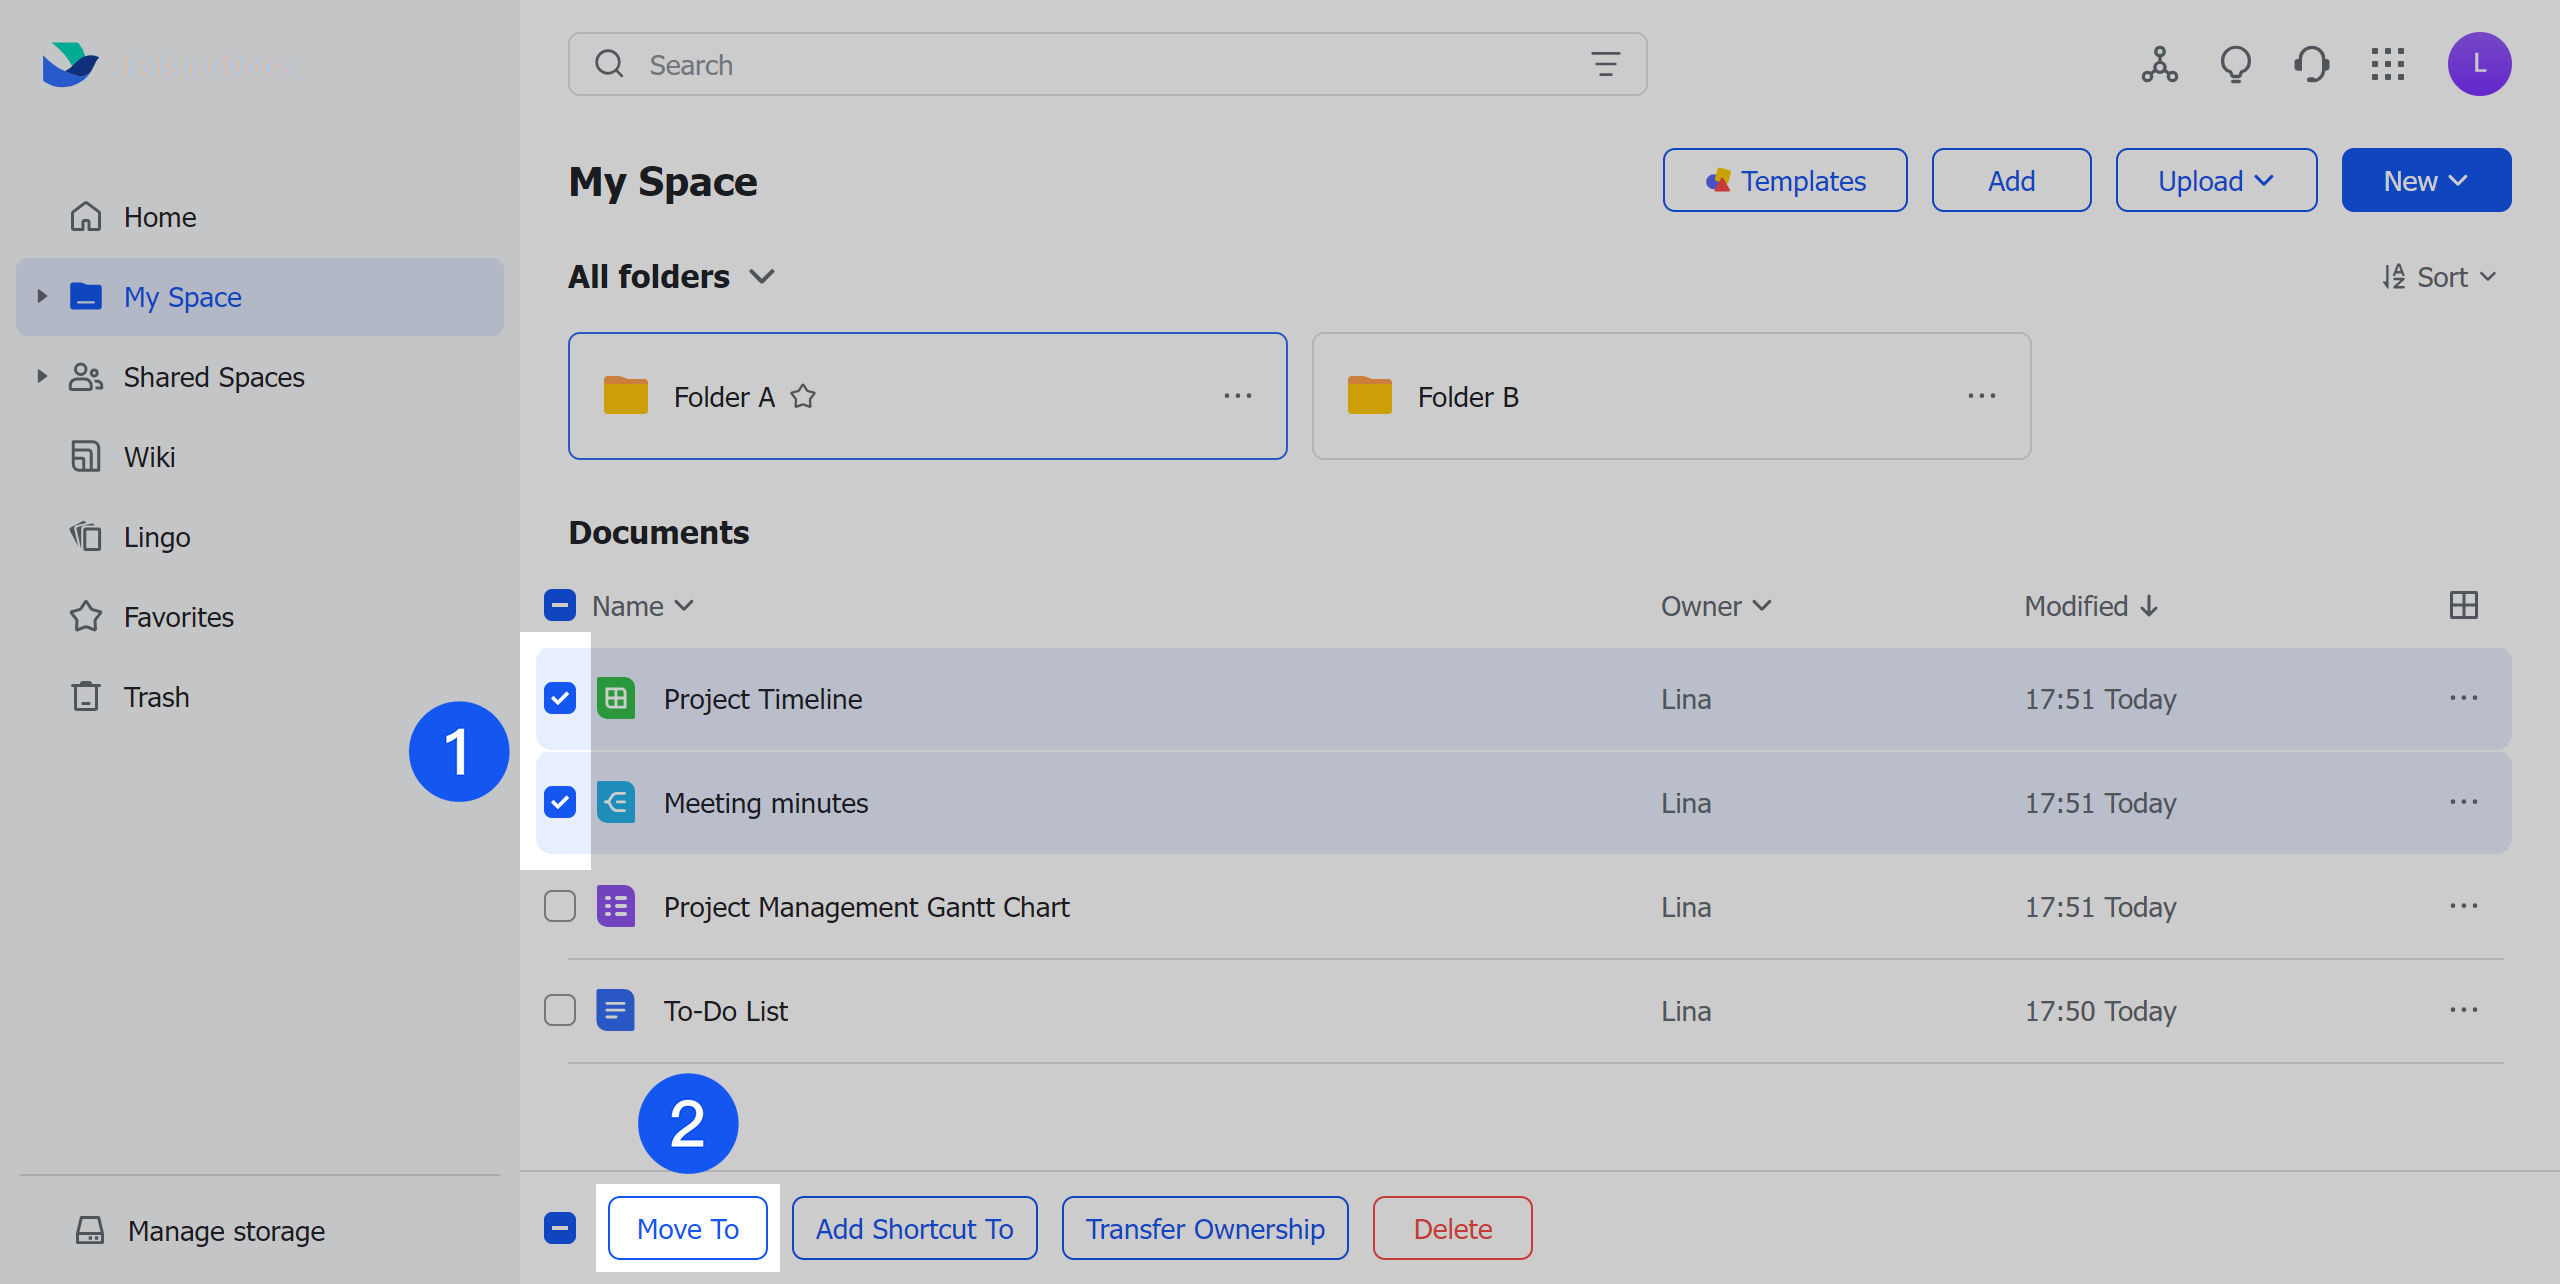The width and height of the screenshot is (2560, 1284).
Task: Open help via the headset icon
Action: click(2311, 64)
